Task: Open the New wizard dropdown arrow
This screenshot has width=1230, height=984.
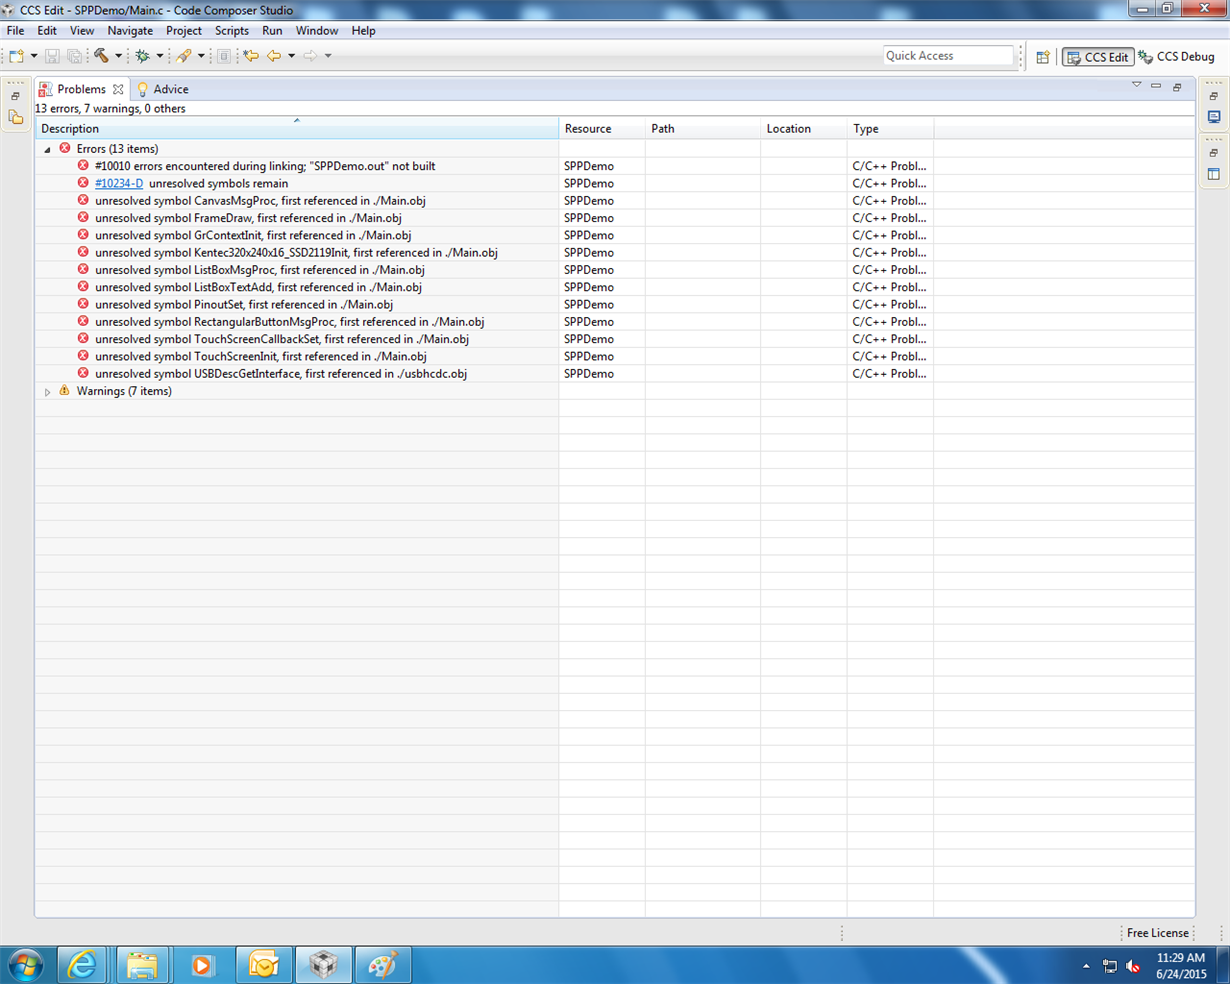Action: pos(34,56)
